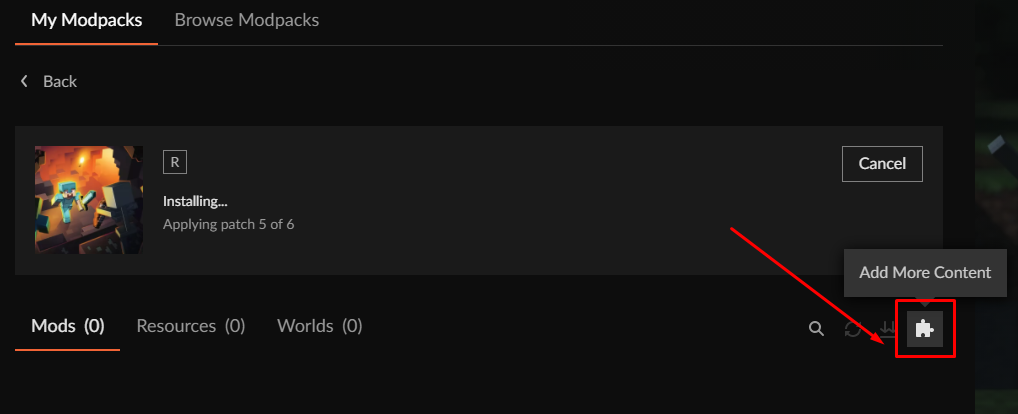Click the refresh mods icon
The height and width of the screenshot is (414, 1018).
pos(853,328)
